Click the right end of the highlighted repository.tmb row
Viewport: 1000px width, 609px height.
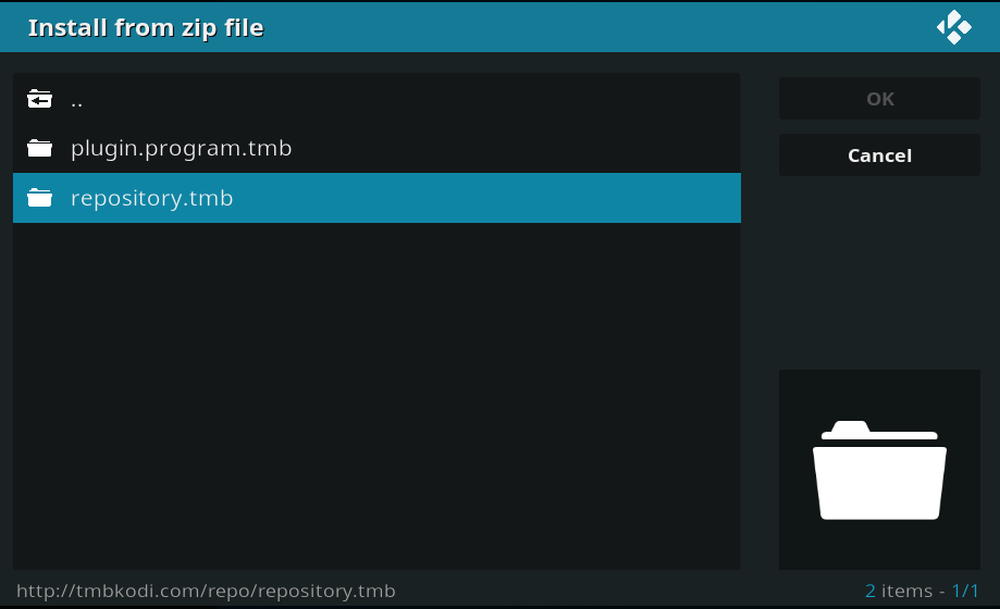(700, 198)
